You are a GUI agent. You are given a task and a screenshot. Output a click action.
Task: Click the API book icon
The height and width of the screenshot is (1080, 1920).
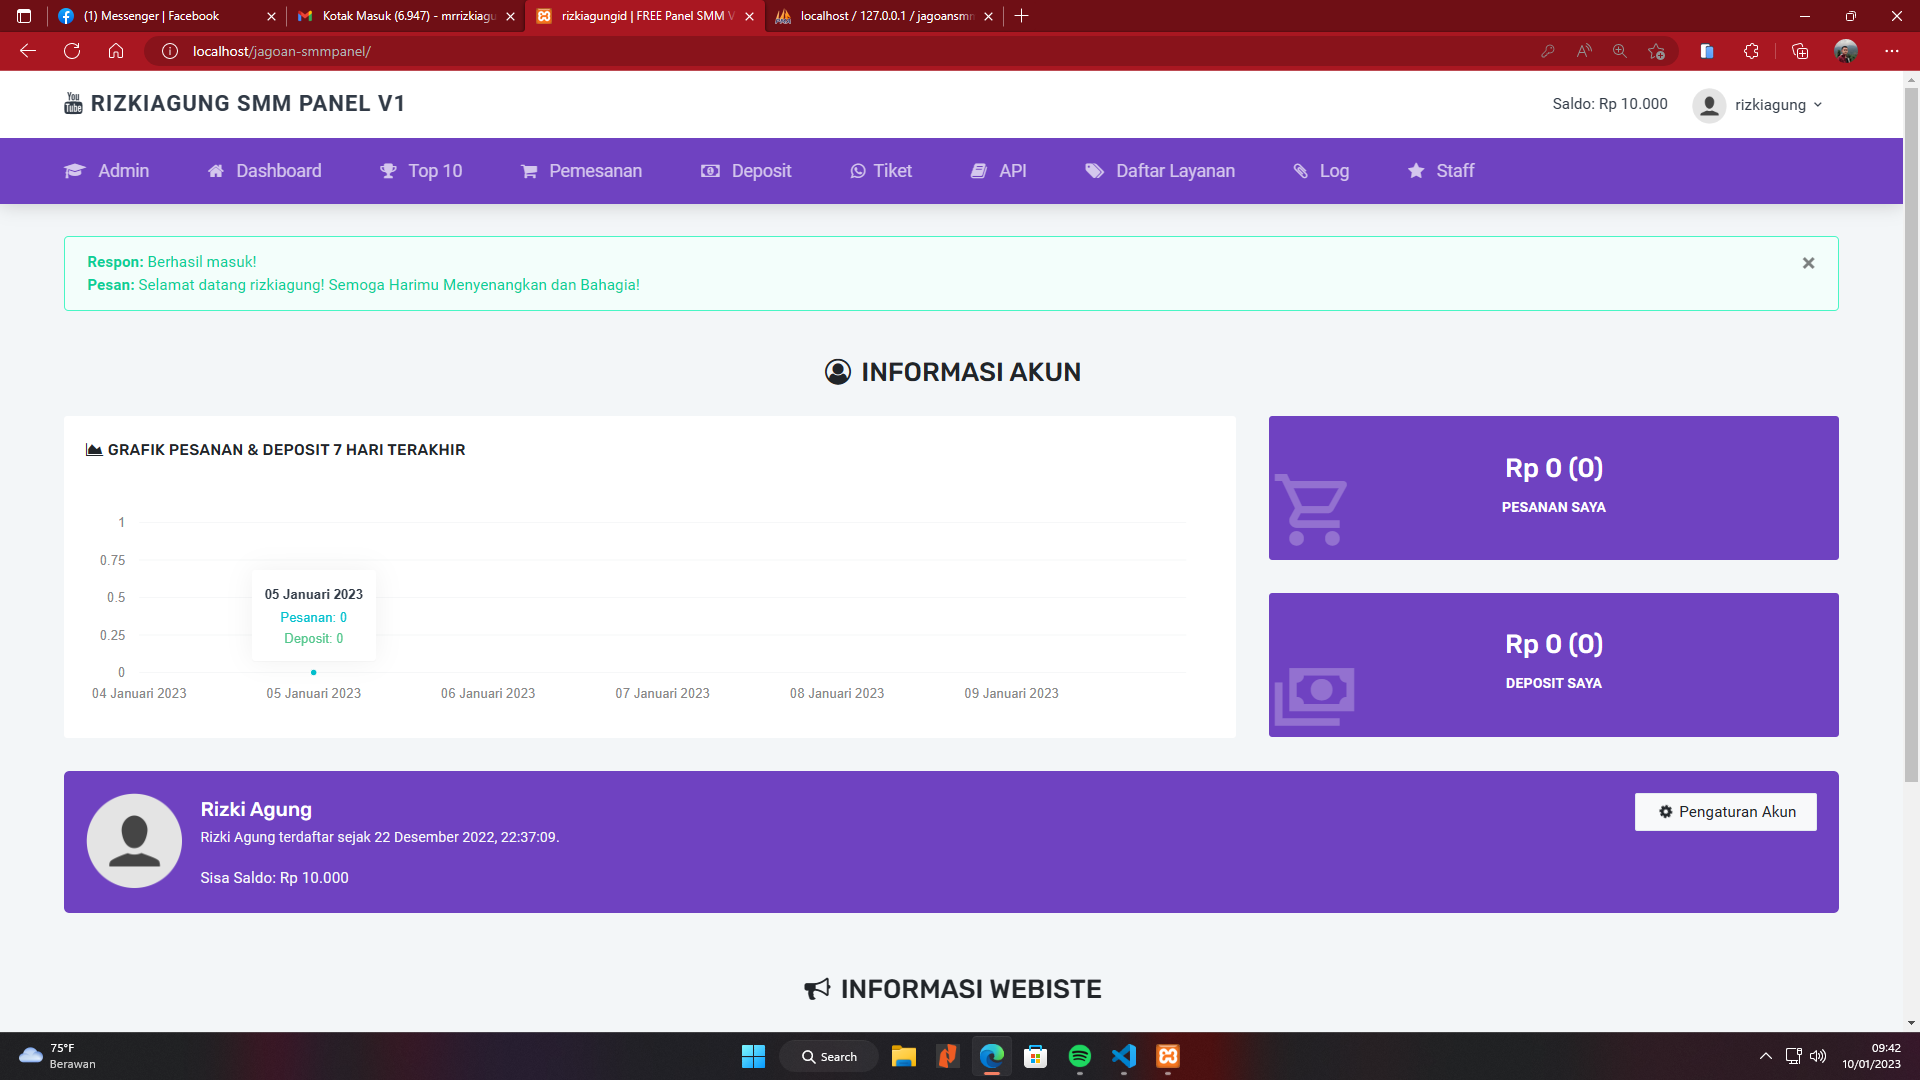pos(978,171)
